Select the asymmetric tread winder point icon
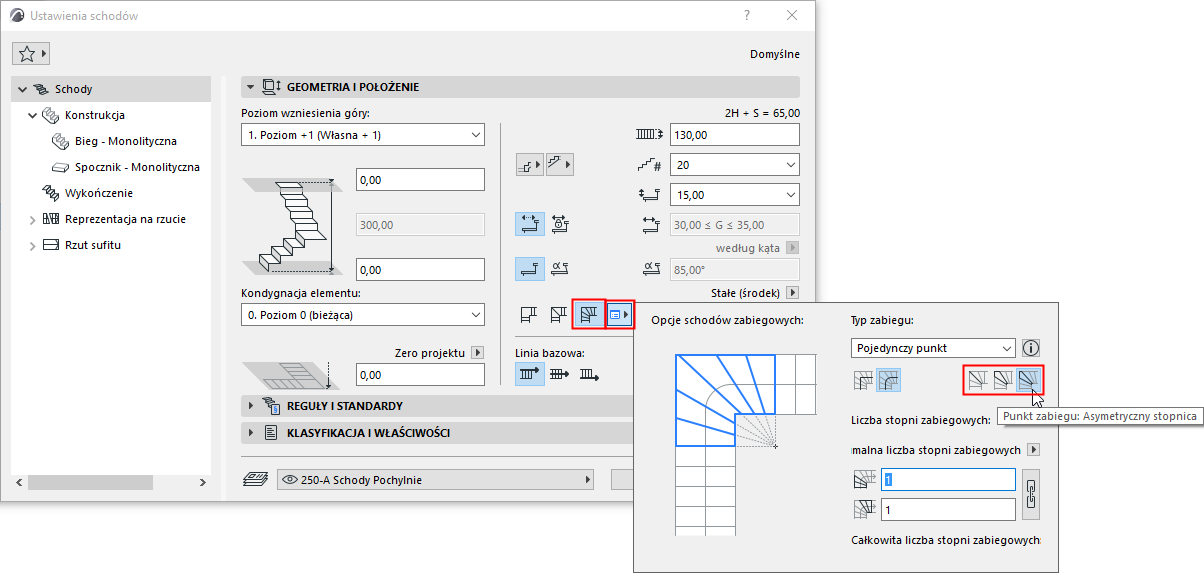The width and height of the screenshot is (1204, 573). [1028, 380]
